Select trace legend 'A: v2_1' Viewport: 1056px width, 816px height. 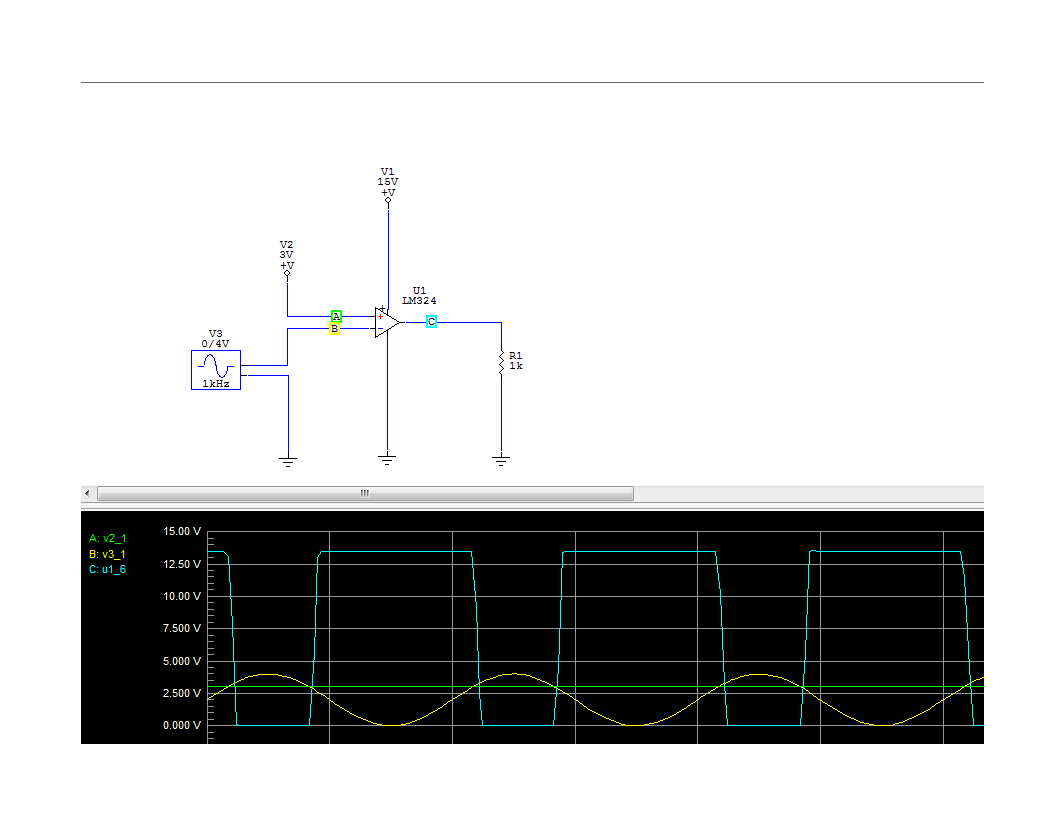[108, 539]
